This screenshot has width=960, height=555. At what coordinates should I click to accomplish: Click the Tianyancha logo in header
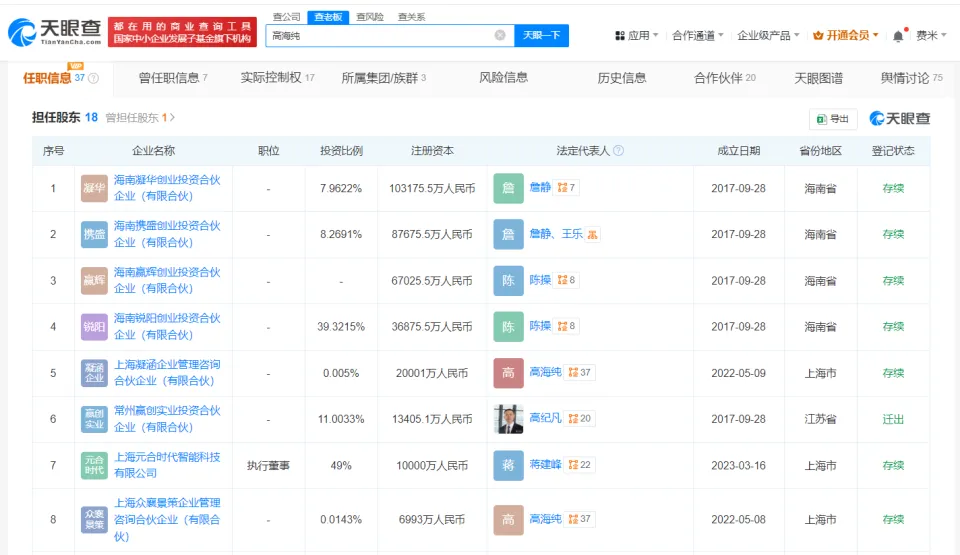click(55, 32)
